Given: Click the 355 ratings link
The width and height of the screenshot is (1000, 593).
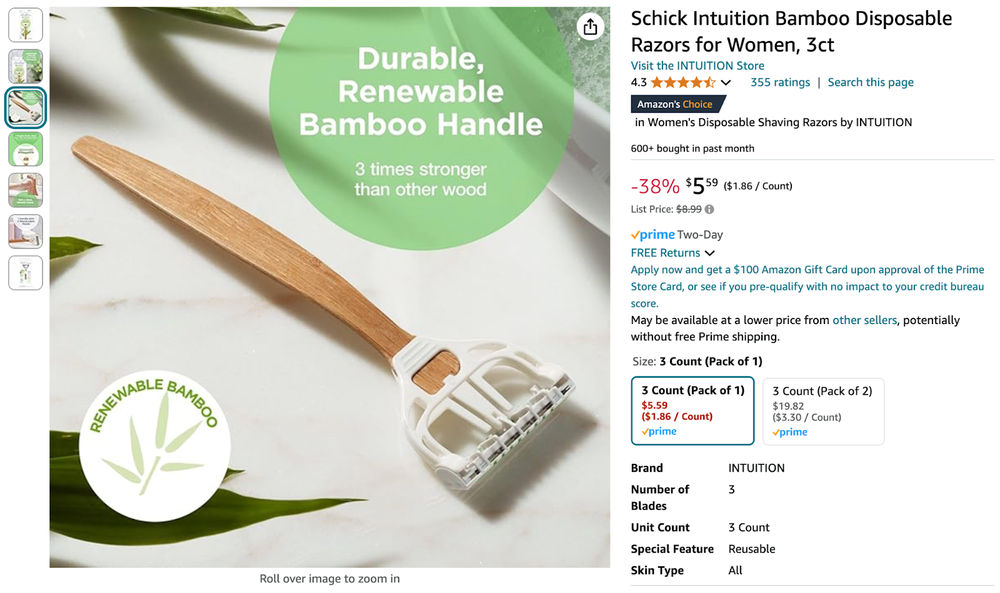Looking at the screenshot, I should tap(779, 82).
